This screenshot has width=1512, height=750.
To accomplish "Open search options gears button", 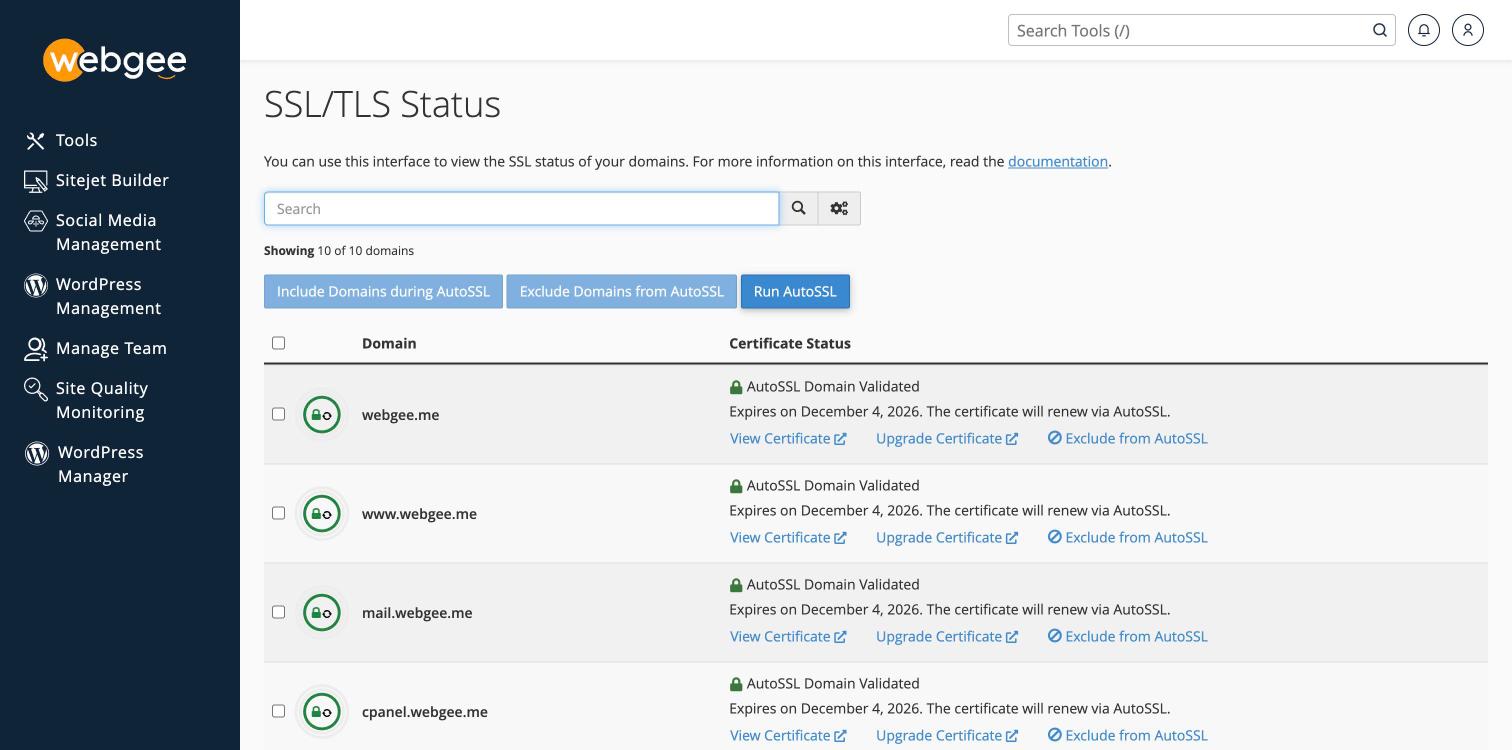I will [x=839, y=208].
